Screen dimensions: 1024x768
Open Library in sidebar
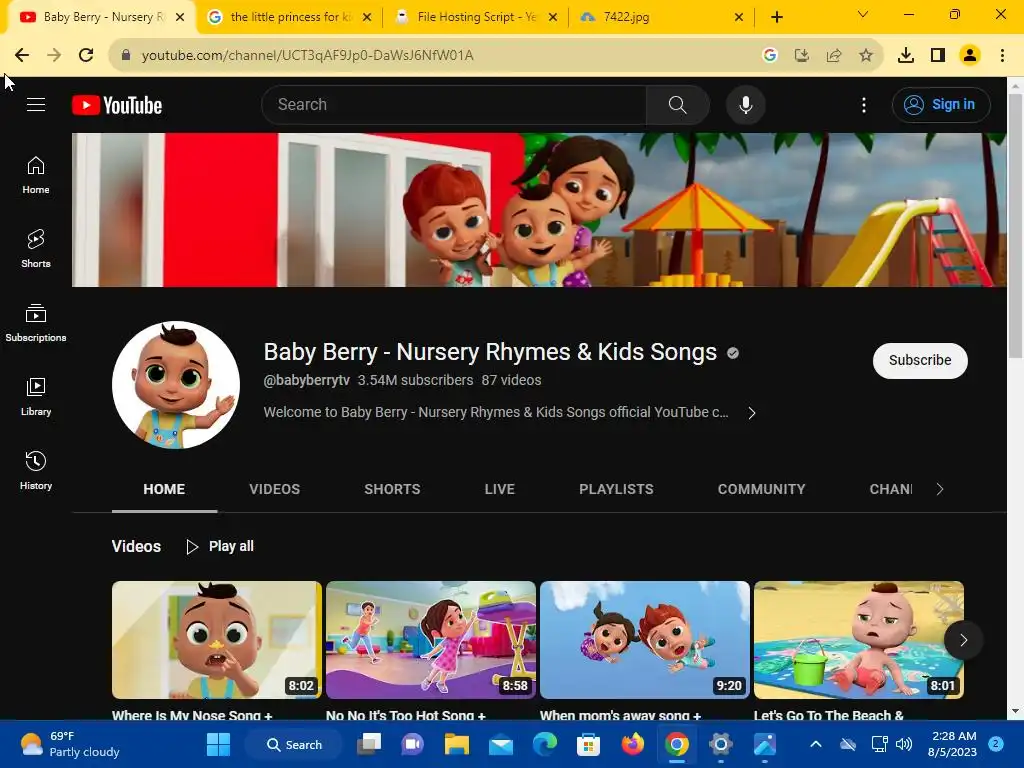pos(36,396)
